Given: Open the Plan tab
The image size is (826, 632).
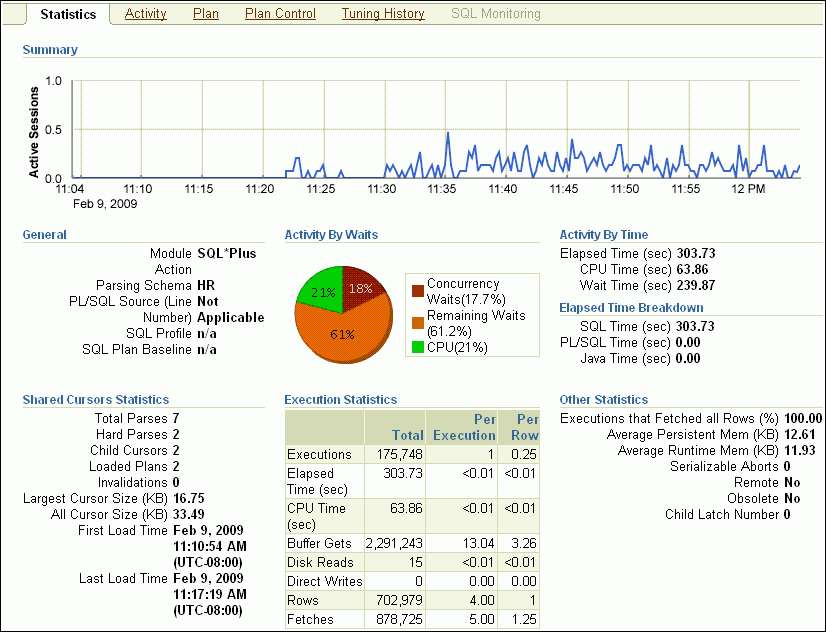Looking at the screenshot, I should point(205,14).
